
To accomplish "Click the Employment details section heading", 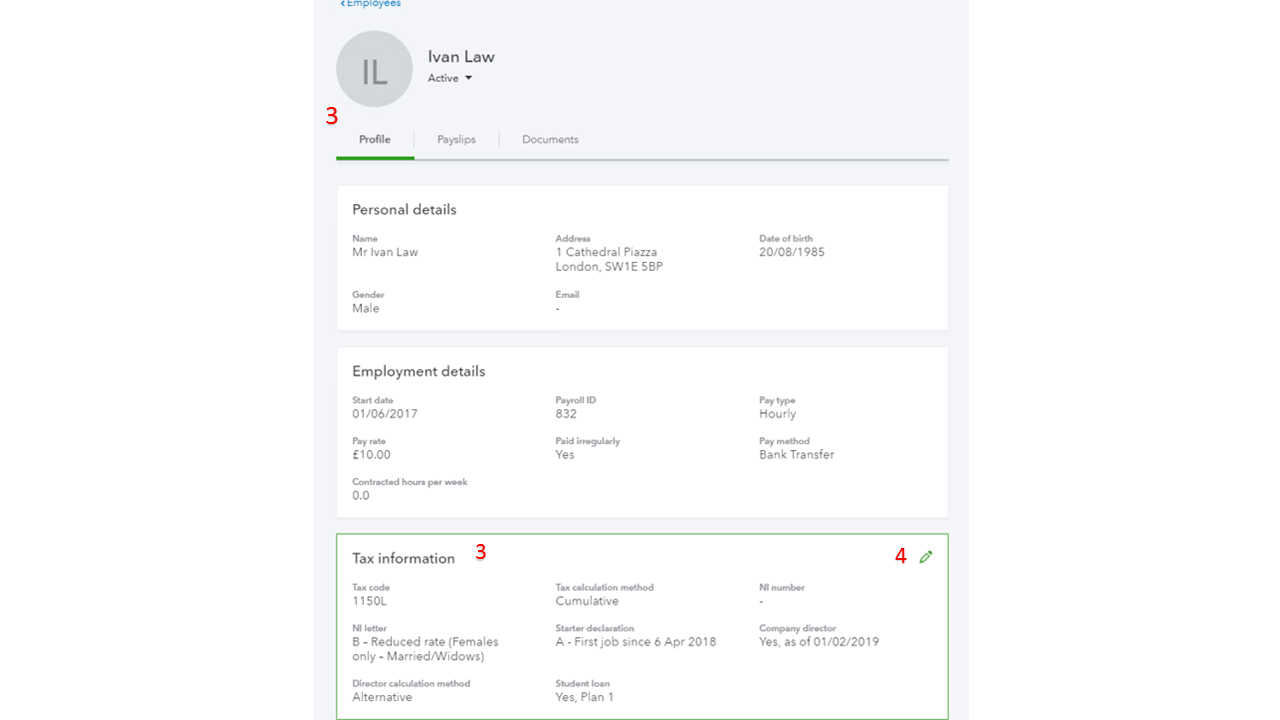I will click(418, 370).
